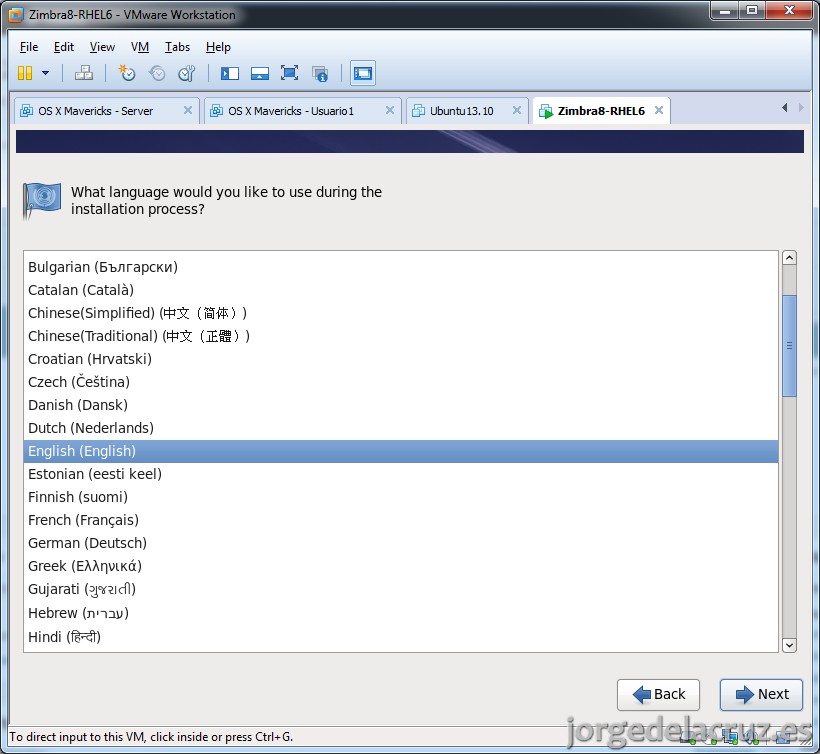Pick Danish (Dansk) from the list
The height and width of the screenshot is (754, 820).
(401, 405)
